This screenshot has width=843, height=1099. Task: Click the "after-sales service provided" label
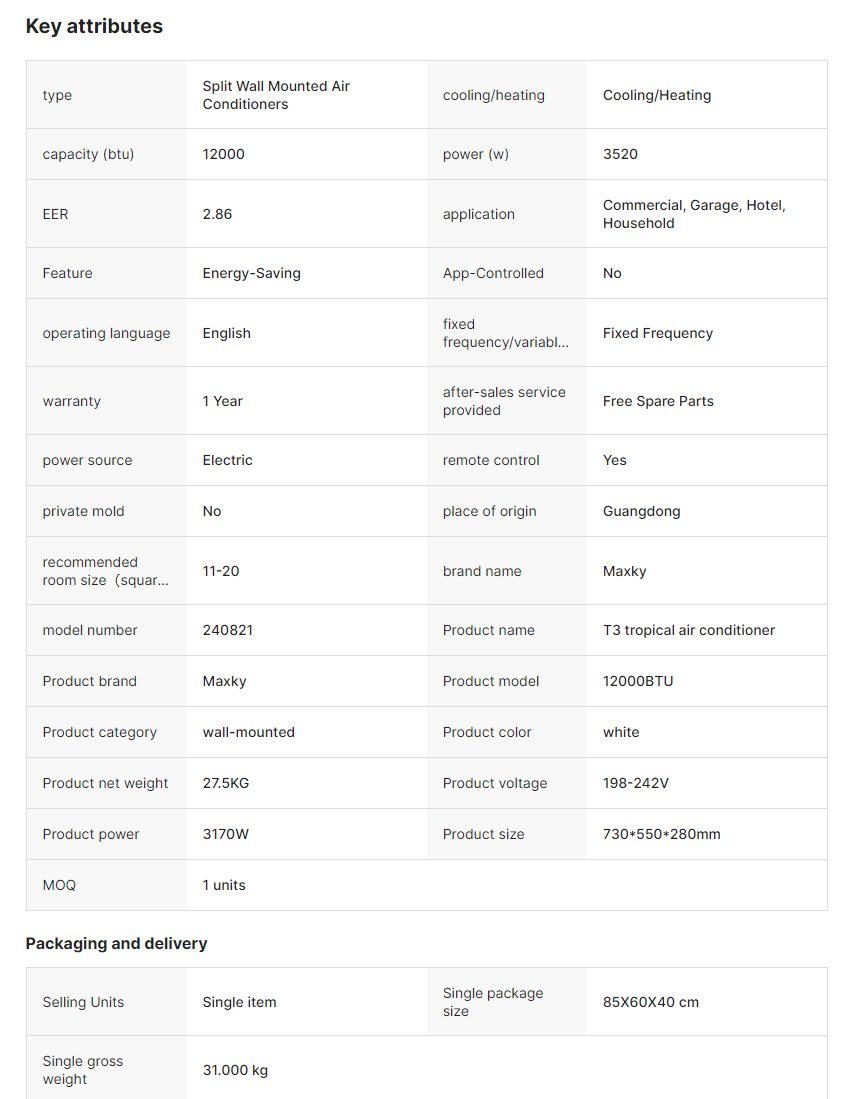click(x=504, y=401)
